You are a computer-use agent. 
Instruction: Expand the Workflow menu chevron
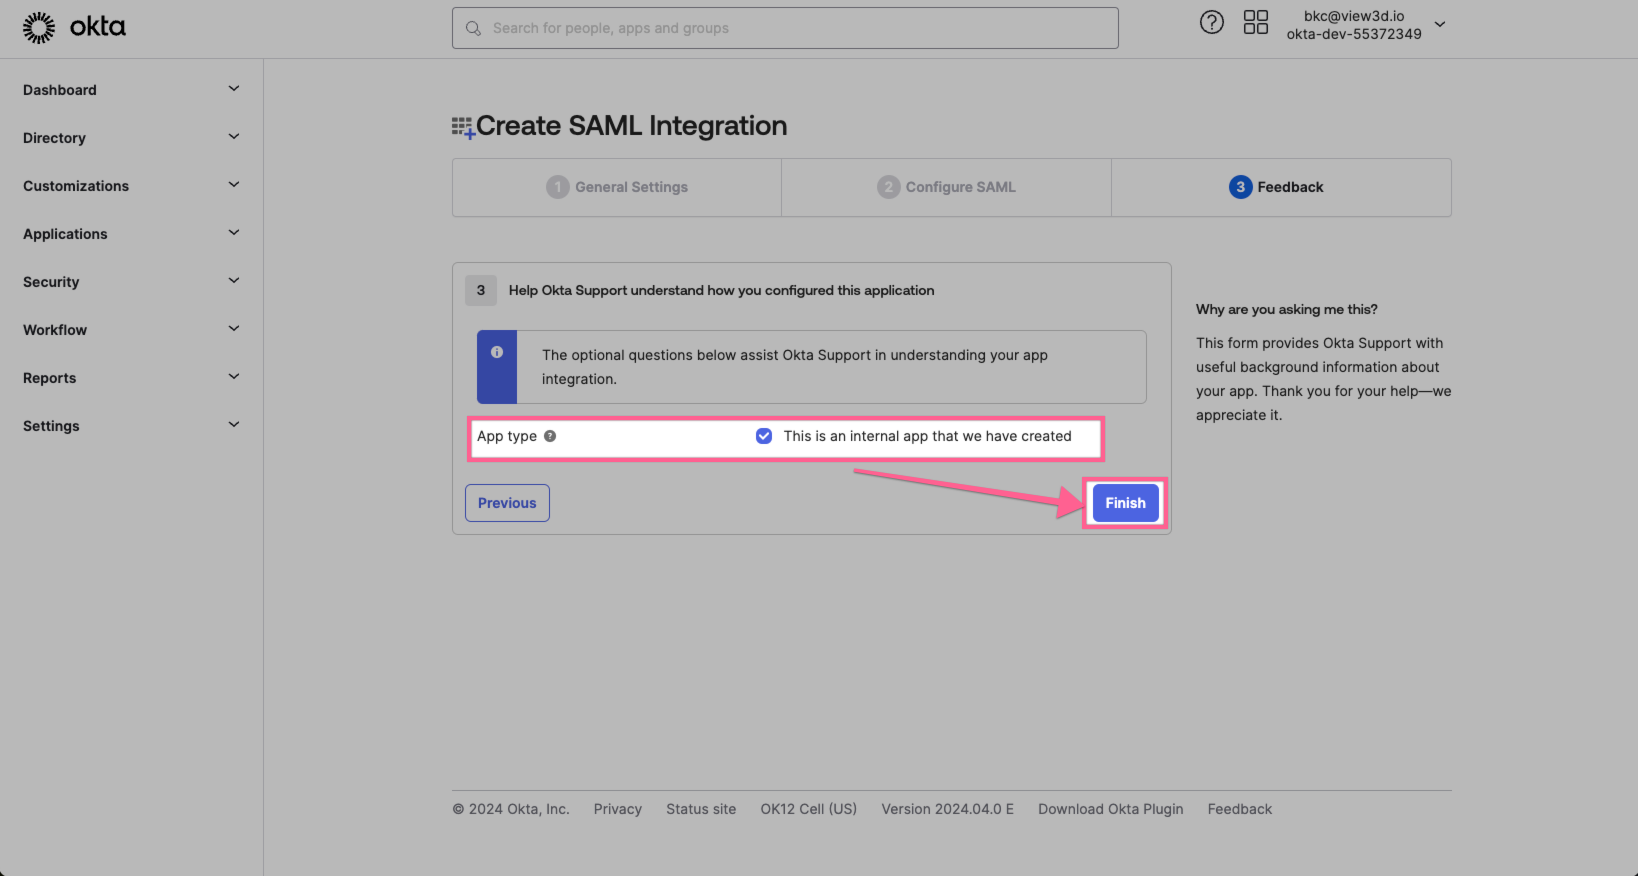[234, 329]
